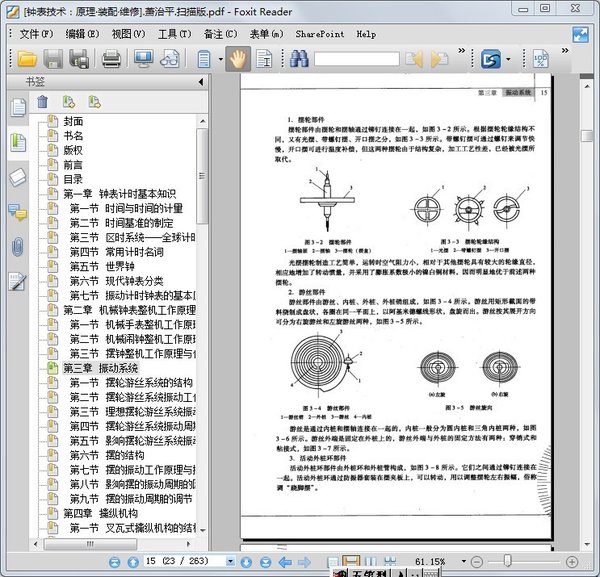The width and height of the screenshot is (600, 577).
Task: Go to bookmark 目录
Action: click(73, 179)
